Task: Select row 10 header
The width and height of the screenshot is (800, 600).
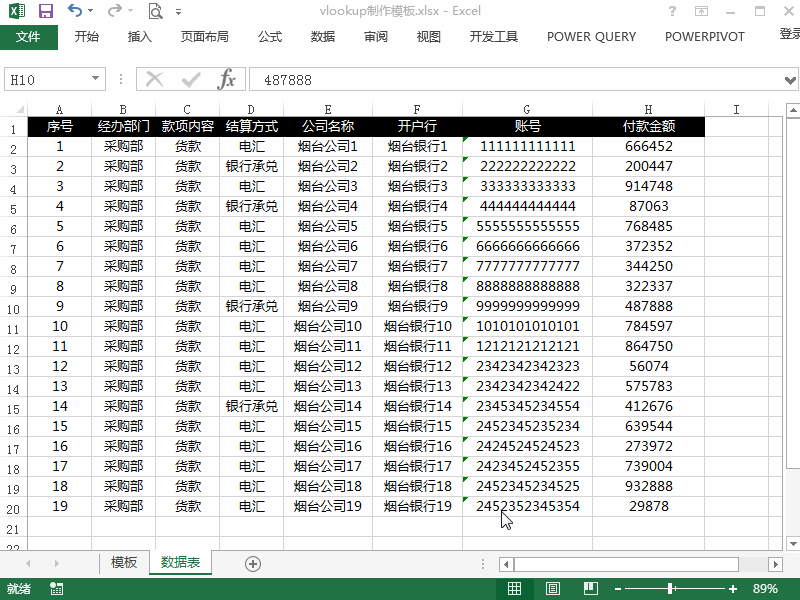Action: pos(13,309)
